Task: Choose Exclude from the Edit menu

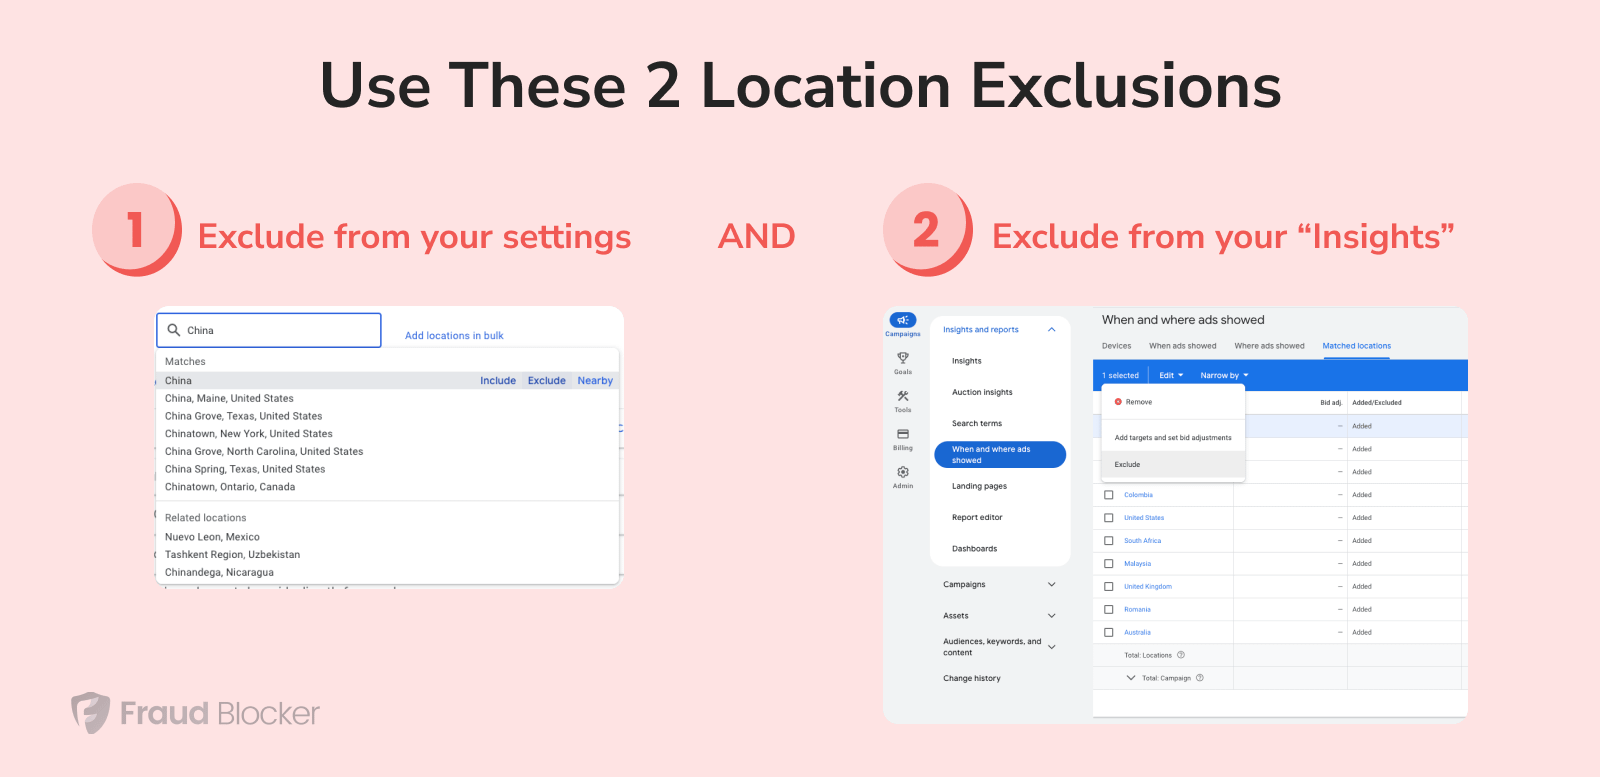Action: [x=1127, y=465]
